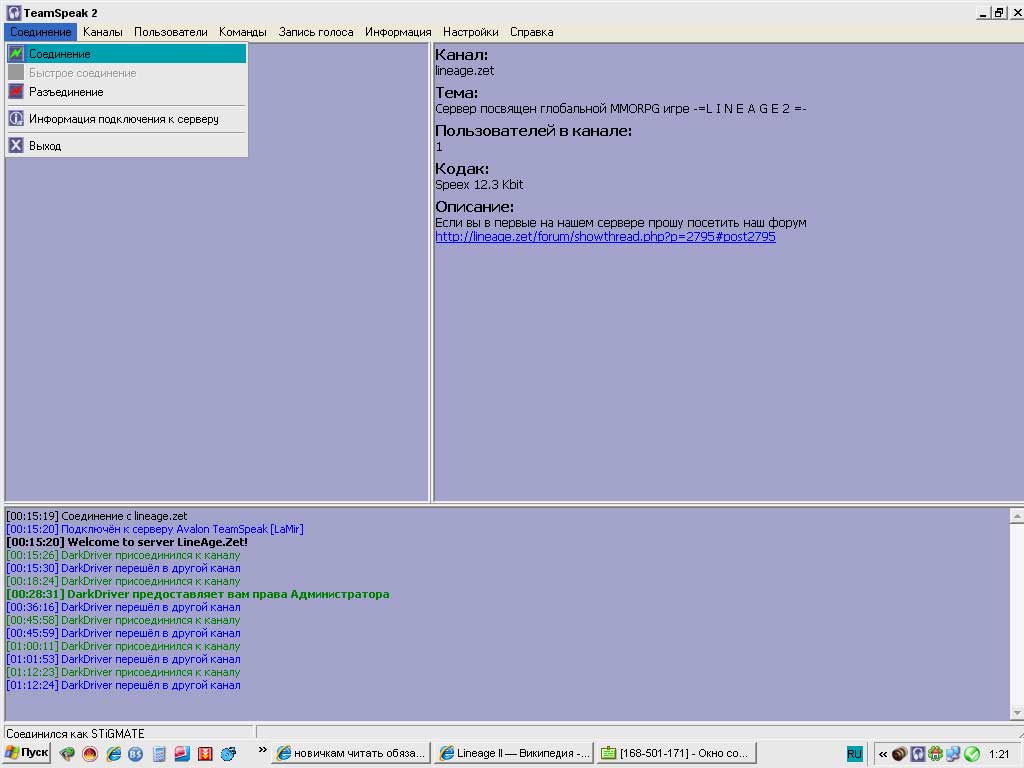Click the green checkmark tray icon

pyautogui.click(x=971, y=754)
